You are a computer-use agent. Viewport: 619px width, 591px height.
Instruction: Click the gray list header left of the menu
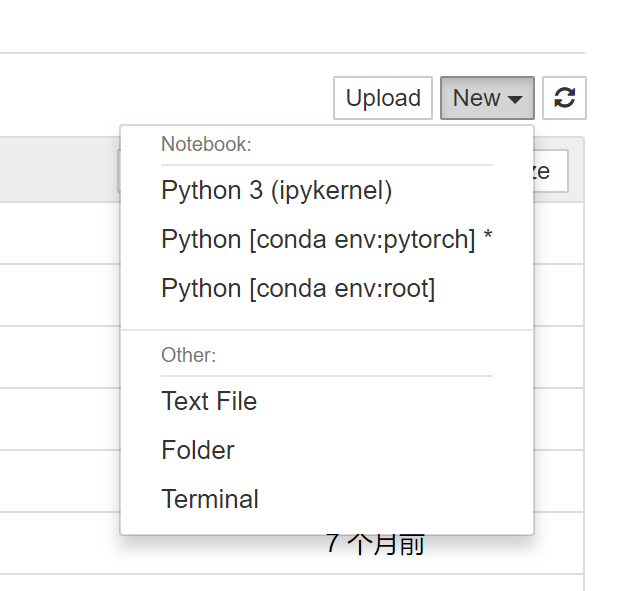coord(58,170)
